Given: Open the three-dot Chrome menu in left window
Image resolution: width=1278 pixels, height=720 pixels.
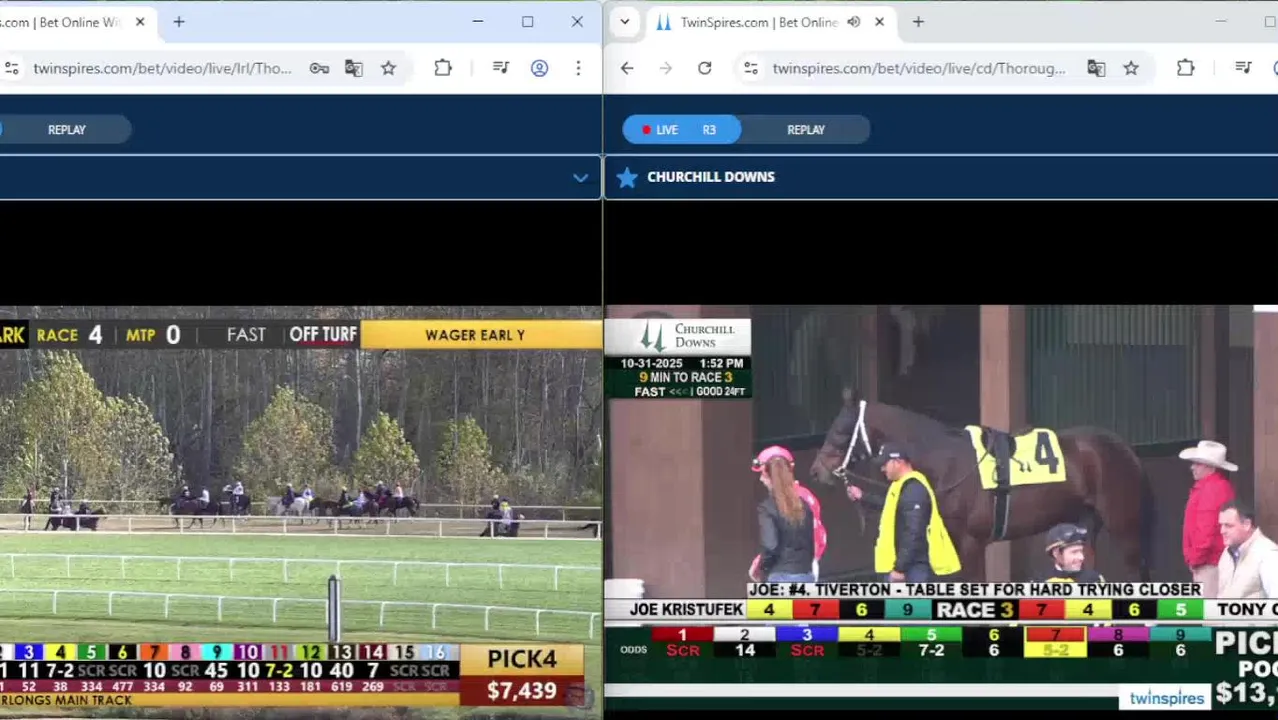Looking at the screenshot, I should (578, 68).
